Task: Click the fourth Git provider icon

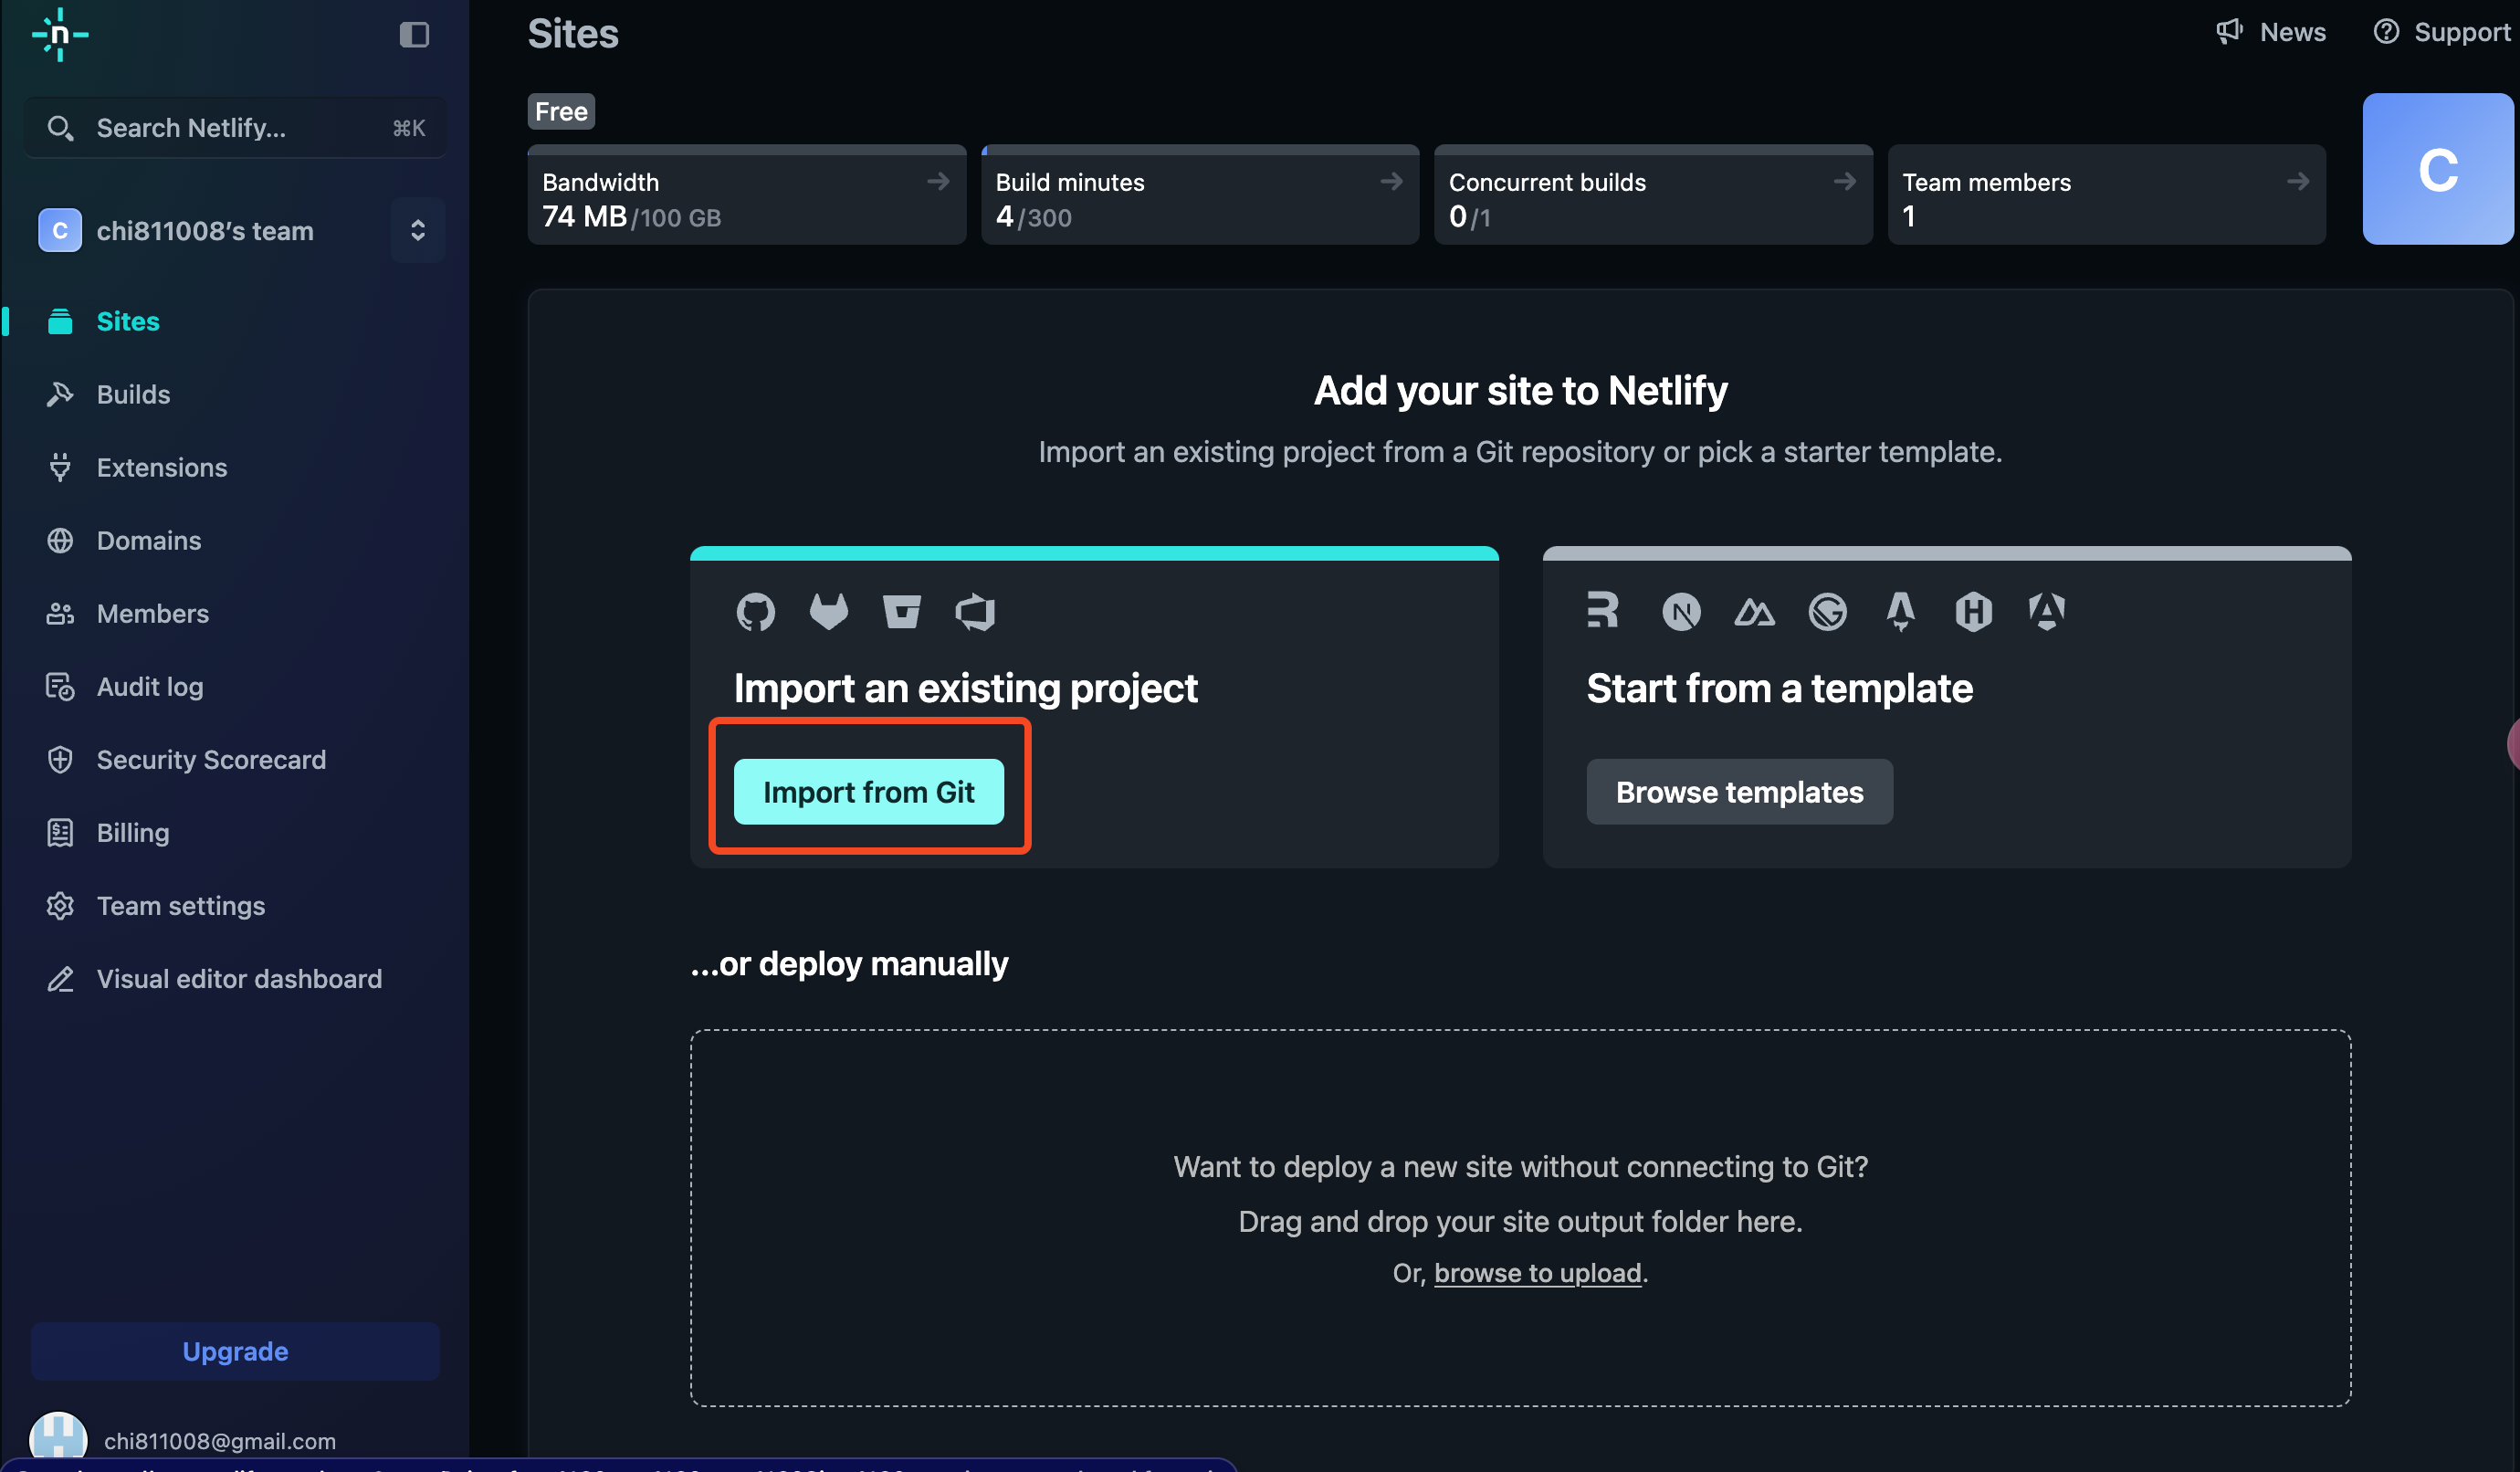Action: point(973,612)
